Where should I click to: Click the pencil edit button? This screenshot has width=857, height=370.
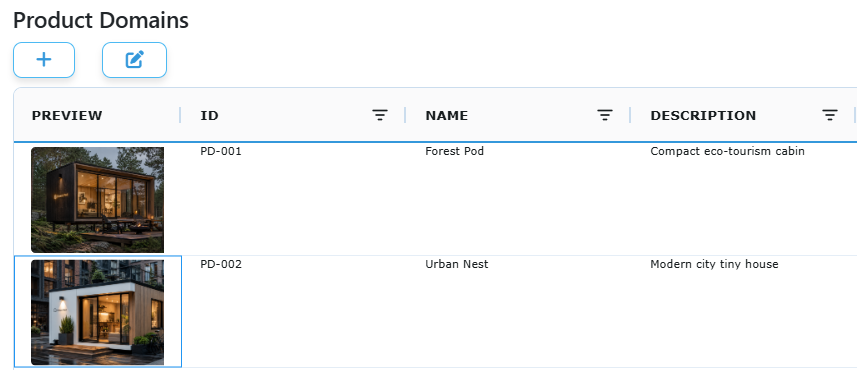[x=134, y=60]
